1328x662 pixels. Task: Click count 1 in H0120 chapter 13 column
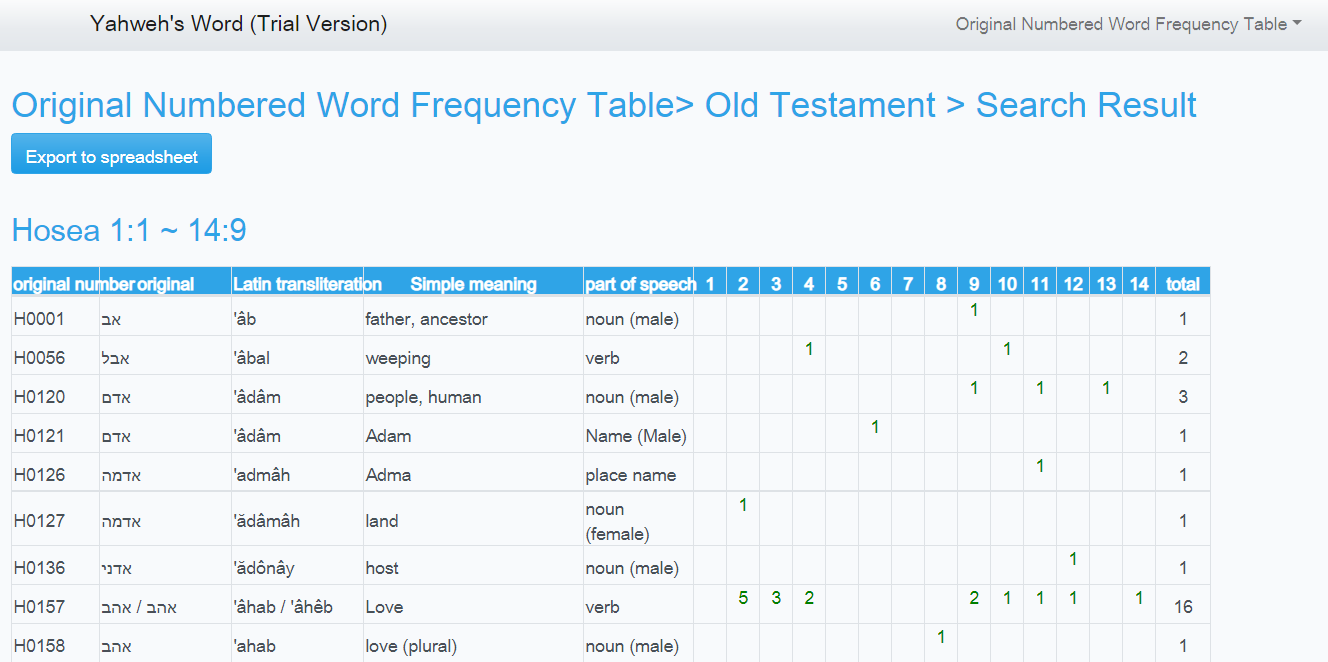(x=1106, y=388)
